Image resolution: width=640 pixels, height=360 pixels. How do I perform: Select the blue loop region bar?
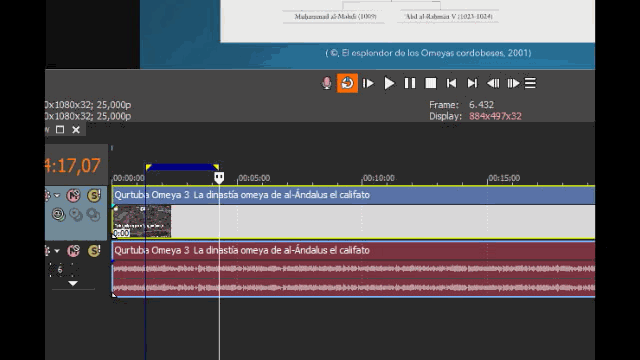182,167
